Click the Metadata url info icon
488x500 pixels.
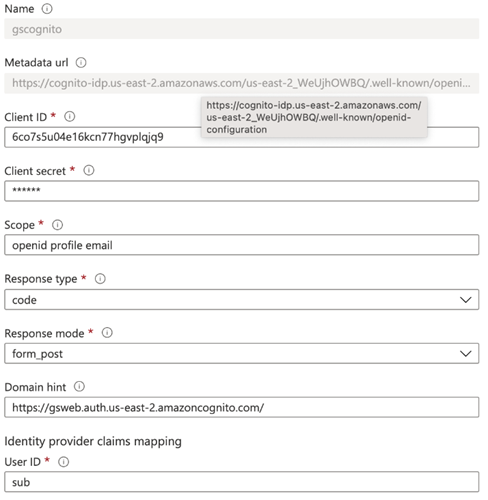tap(81, 62)
